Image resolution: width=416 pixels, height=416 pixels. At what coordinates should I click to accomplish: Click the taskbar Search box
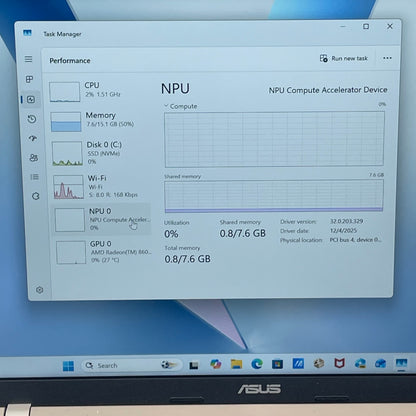coord(132,365)
